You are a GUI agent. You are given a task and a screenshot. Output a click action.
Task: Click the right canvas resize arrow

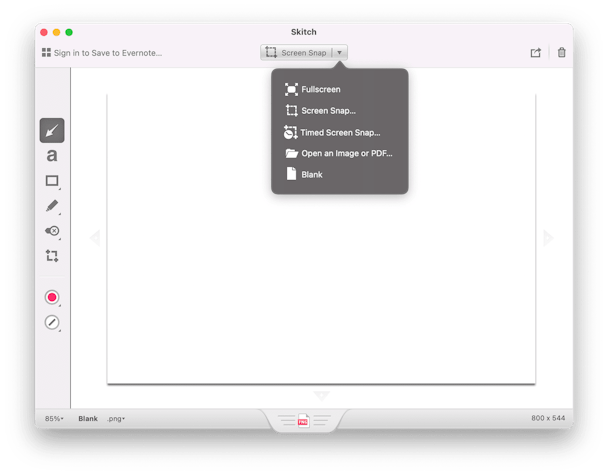coord(548,238)
